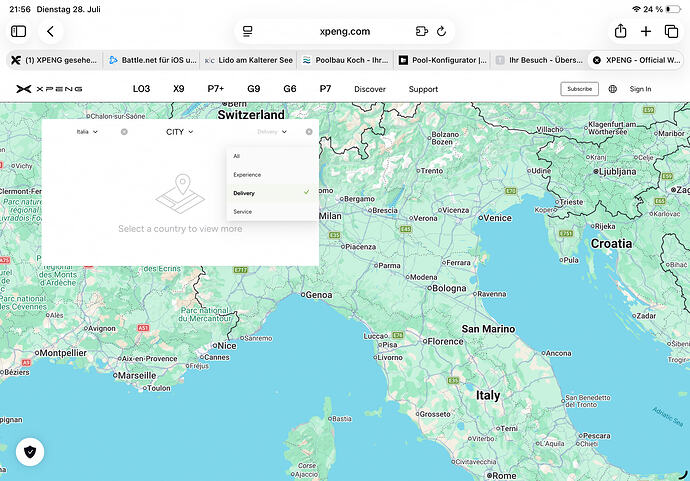Expand the CITY dropdown
This screenshot has height=481, width=690.
coord(180,132)
